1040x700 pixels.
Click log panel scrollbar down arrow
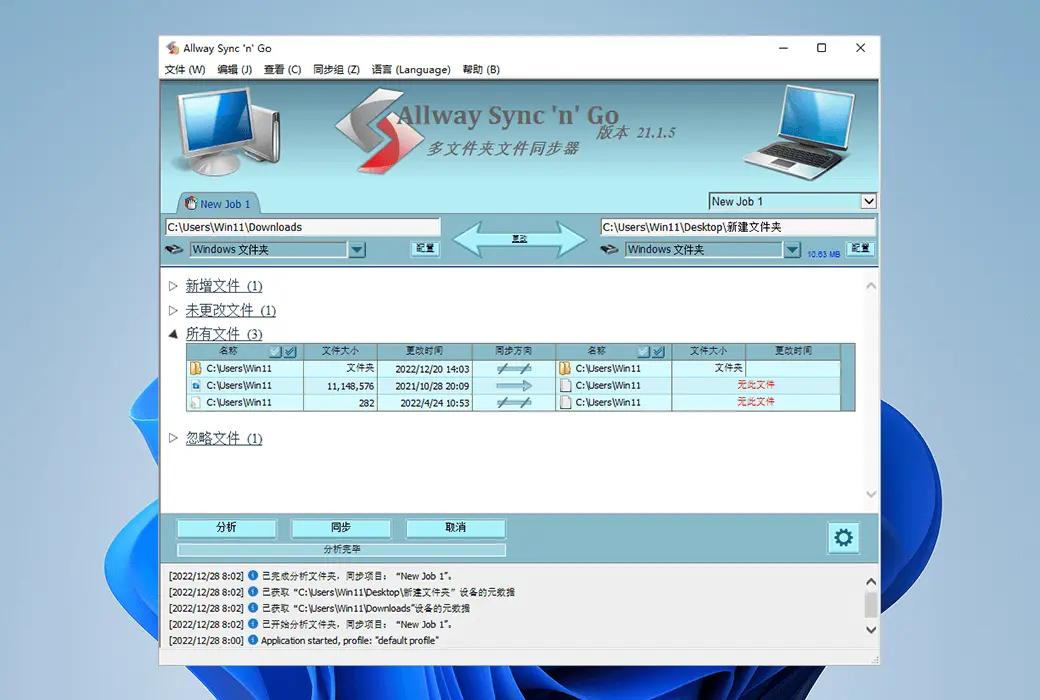[871, 630]
